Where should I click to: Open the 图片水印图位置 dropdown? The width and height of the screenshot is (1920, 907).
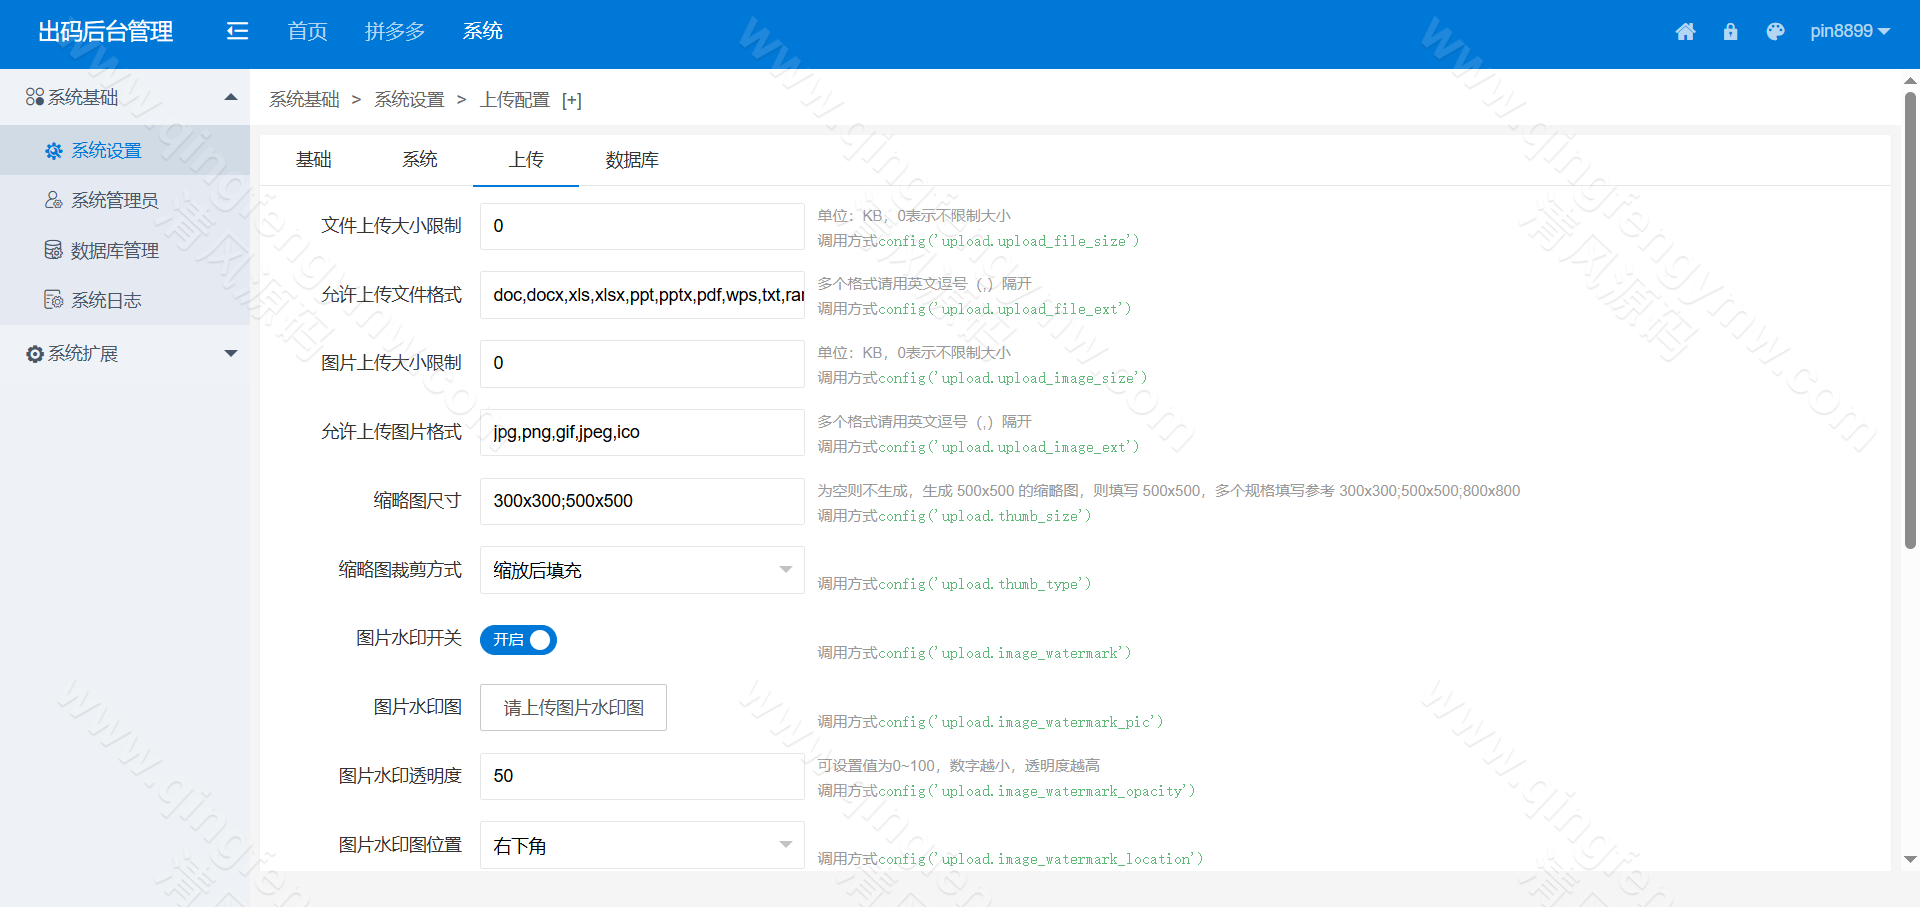[x=642, y=846]
